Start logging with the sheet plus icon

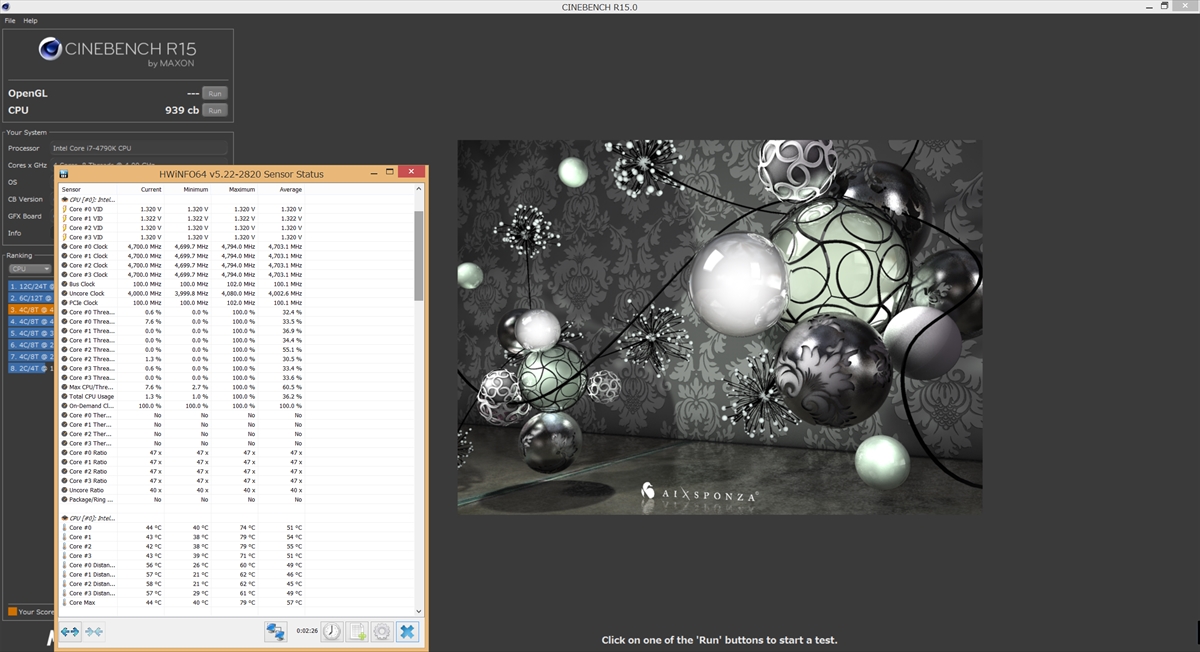click(357, 632)
